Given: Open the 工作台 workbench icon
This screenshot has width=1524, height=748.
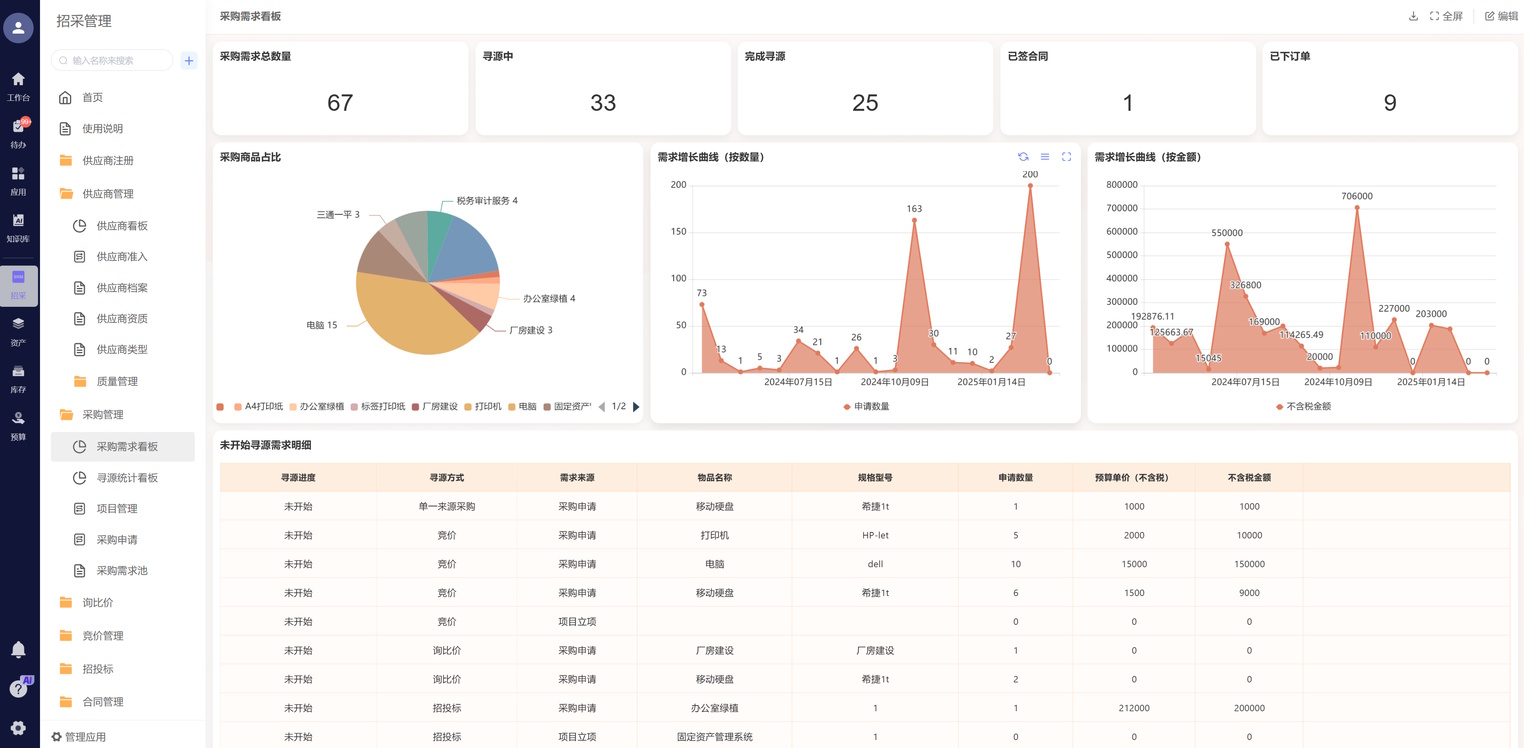Looking at the screenshot, I should coord(18,86).
